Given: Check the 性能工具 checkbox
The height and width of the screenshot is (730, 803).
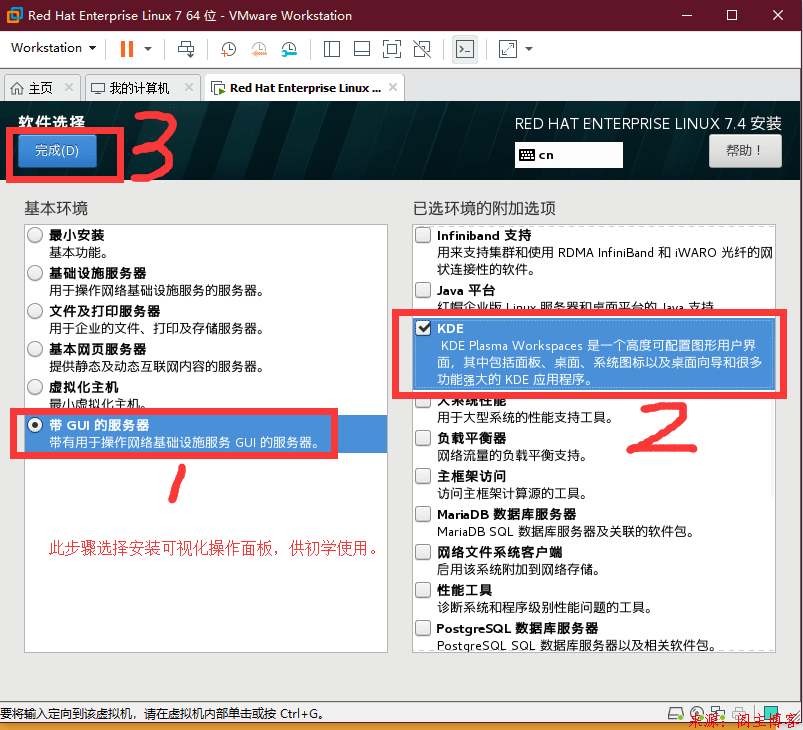Looking at the screenshot, I should pyautogui.click(x=423, y=590).
